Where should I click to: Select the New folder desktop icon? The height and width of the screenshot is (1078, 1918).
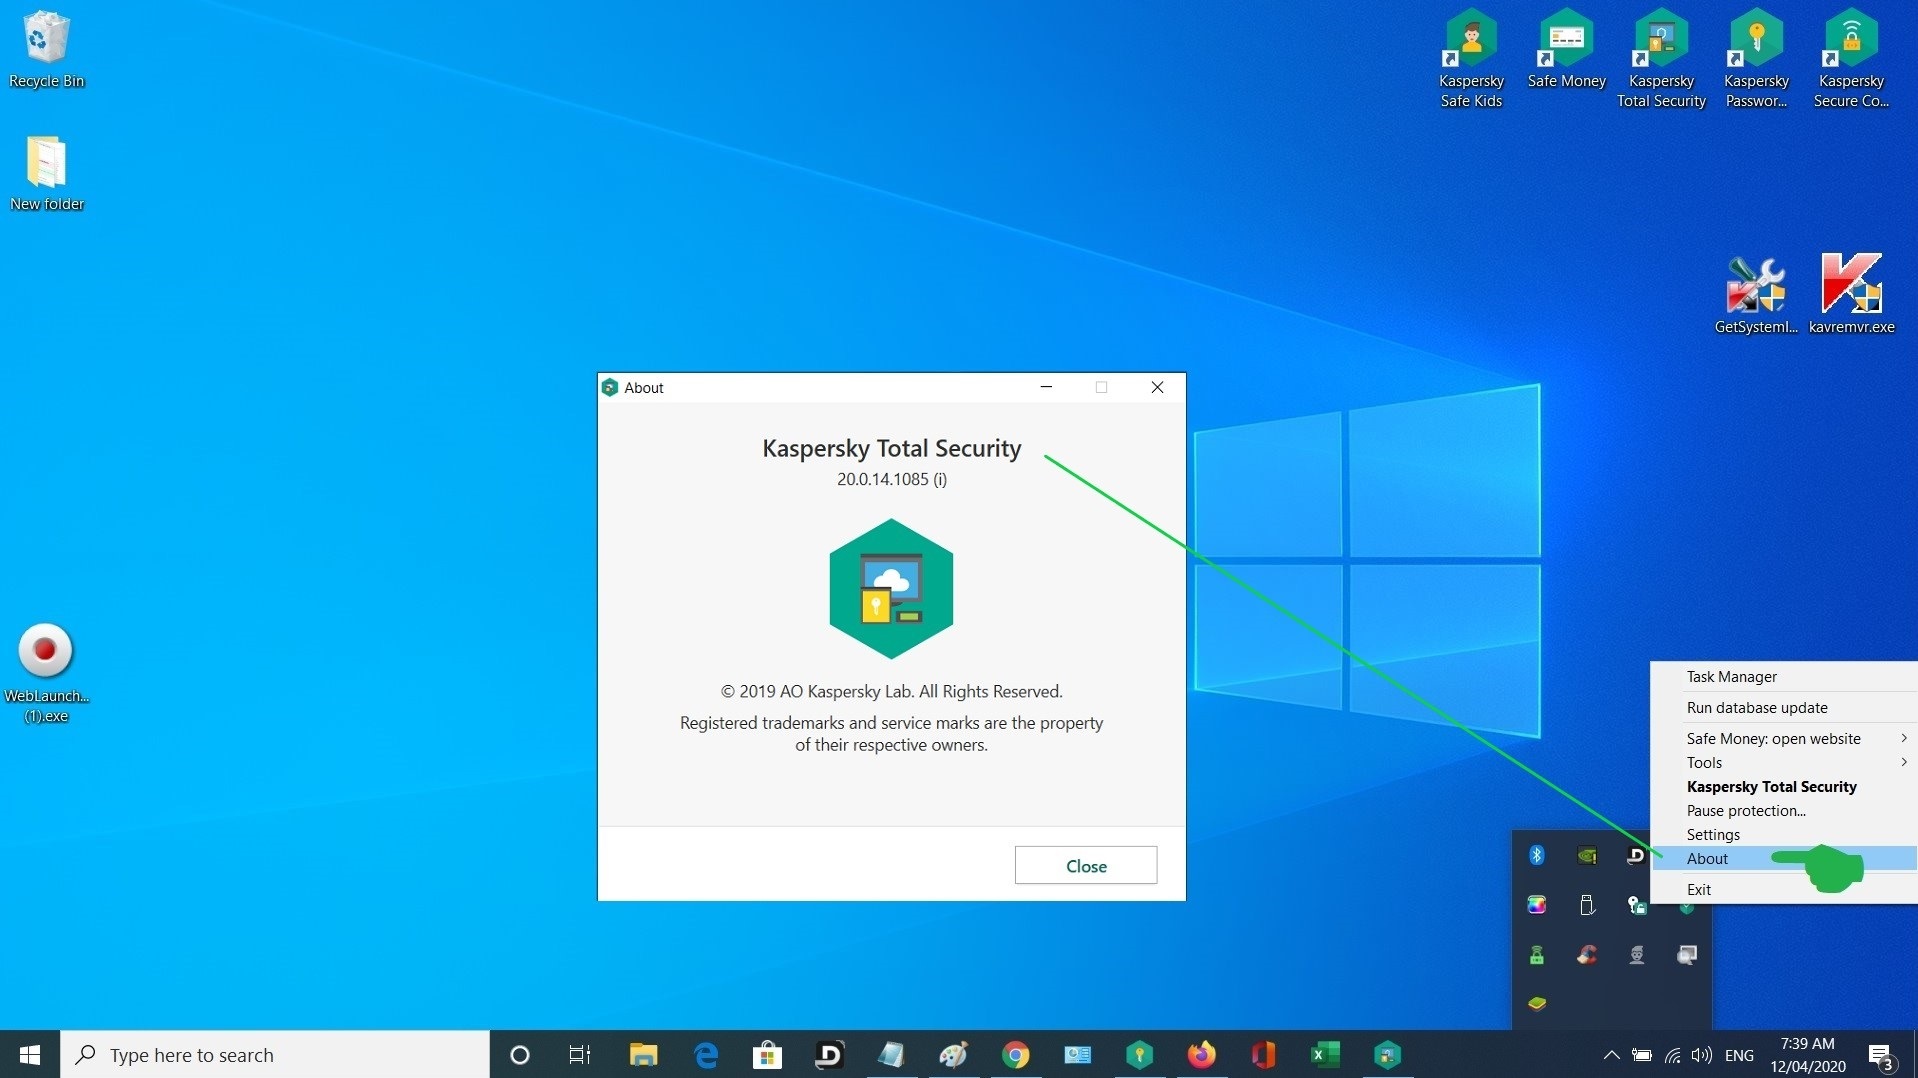[46, 173]
